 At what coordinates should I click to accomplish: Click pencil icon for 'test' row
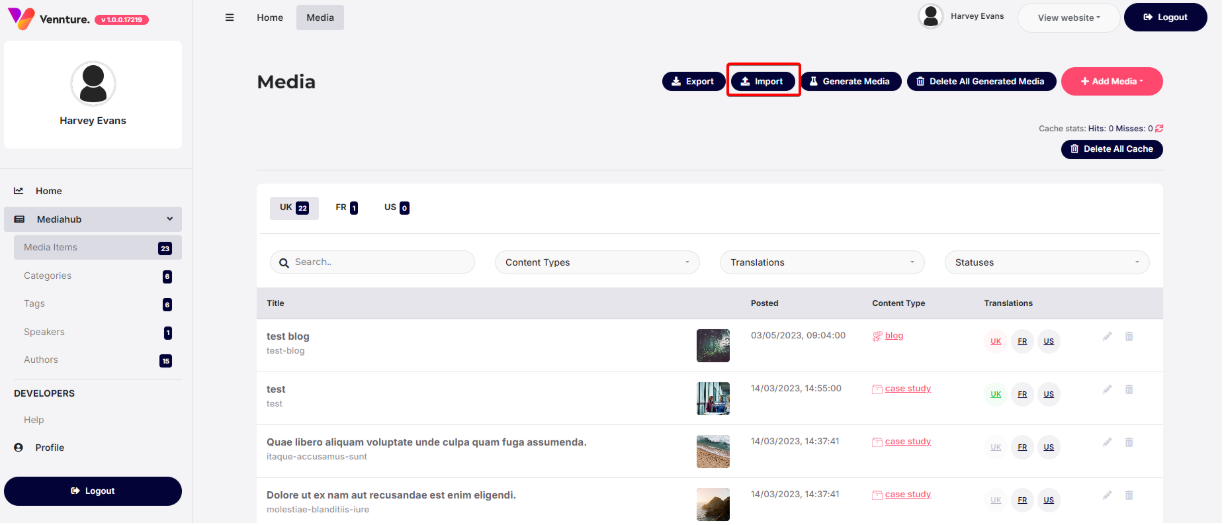pyautogui.click(x=1107, y=389)
